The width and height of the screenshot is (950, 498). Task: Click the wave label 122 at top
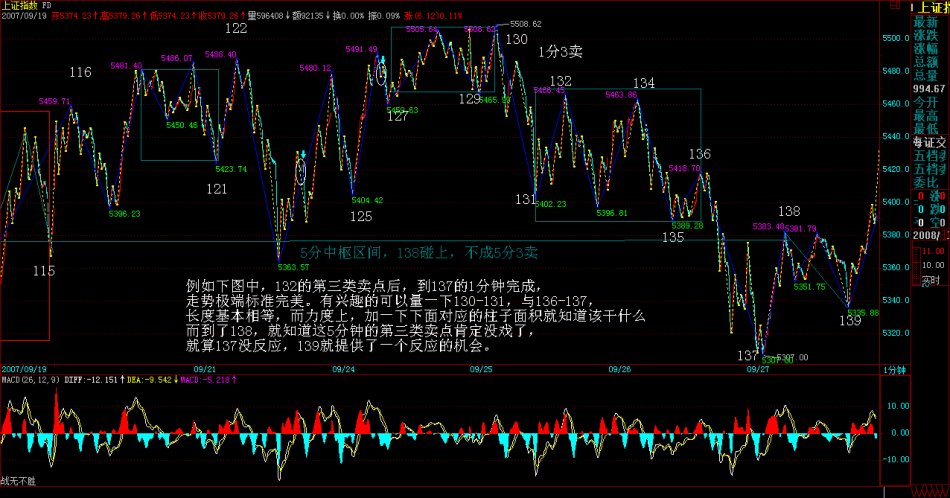point(236,28)
